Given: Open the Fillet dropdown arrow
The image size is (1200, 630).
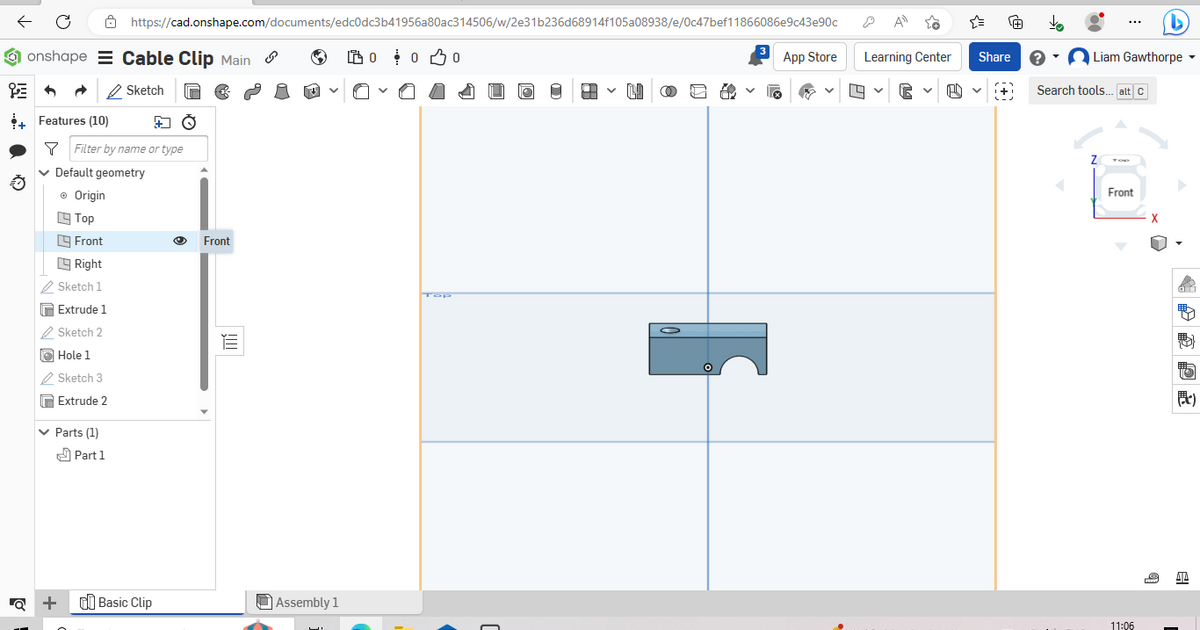Looking at the screenshot, I should tap(381, 90).
